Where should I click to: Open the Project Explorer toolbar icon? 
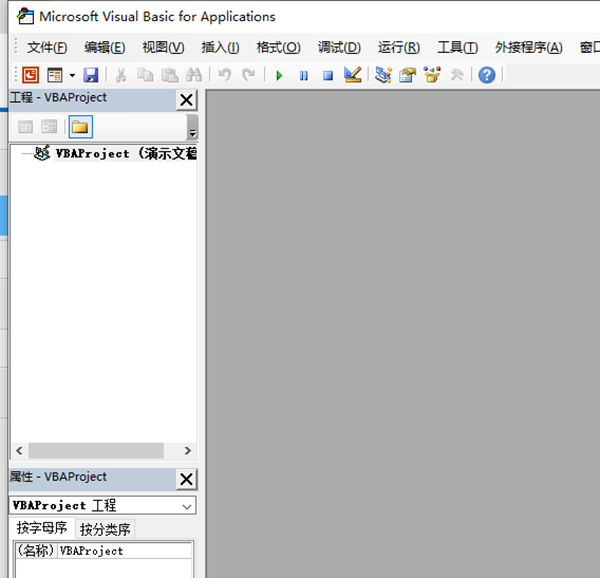tap(383, 75)
